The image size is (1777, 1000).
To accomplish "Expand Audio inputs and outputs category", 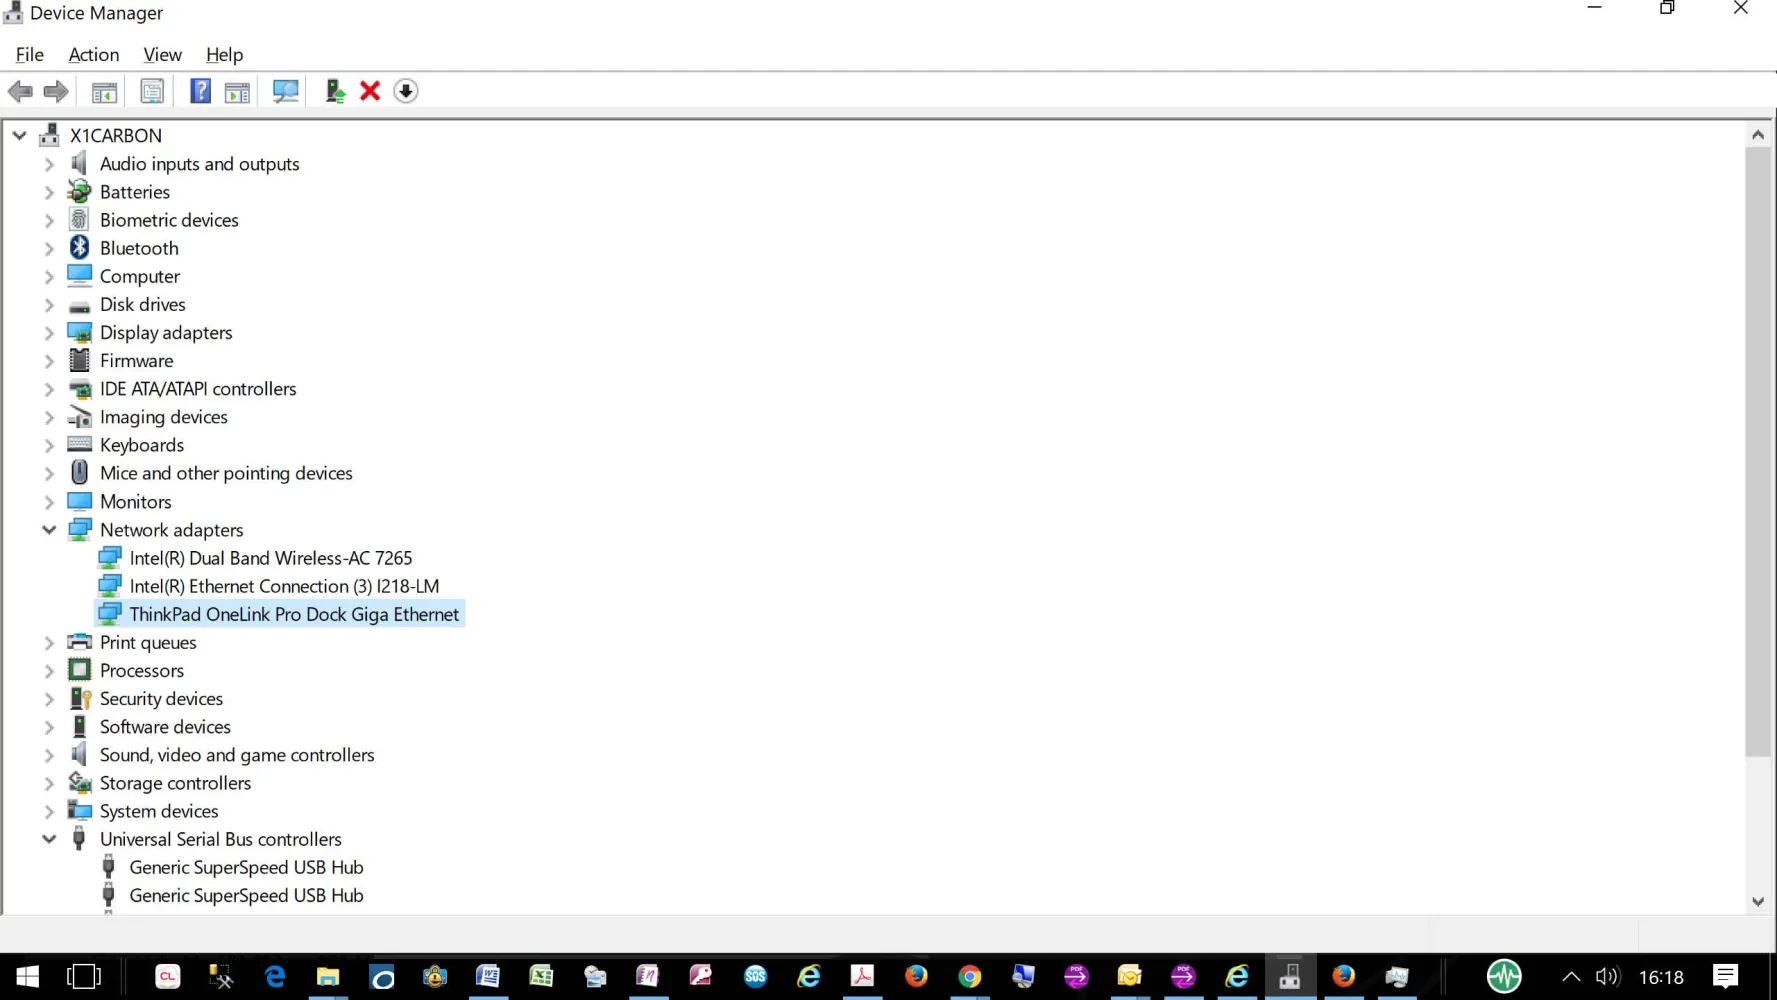I will pos(49,164).
